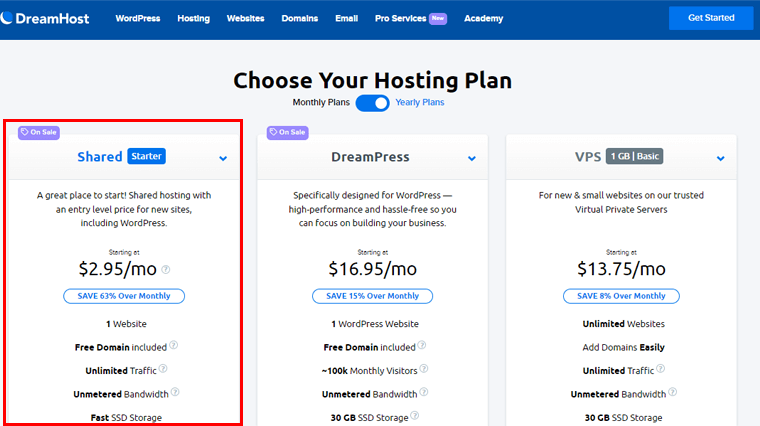Click the On Sale tag on DreamPress
760x426 pixels.
point(287,132)
